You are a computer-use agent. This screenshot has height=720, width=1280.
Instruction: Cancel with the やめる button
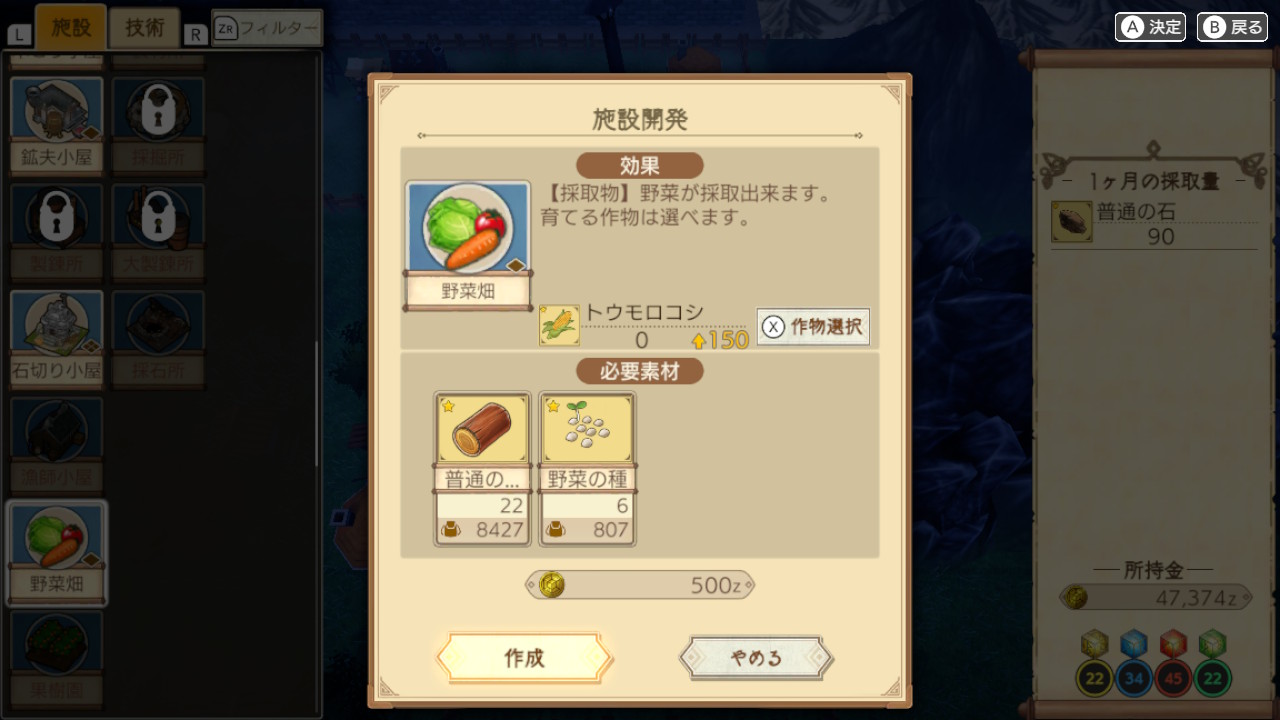756,657
